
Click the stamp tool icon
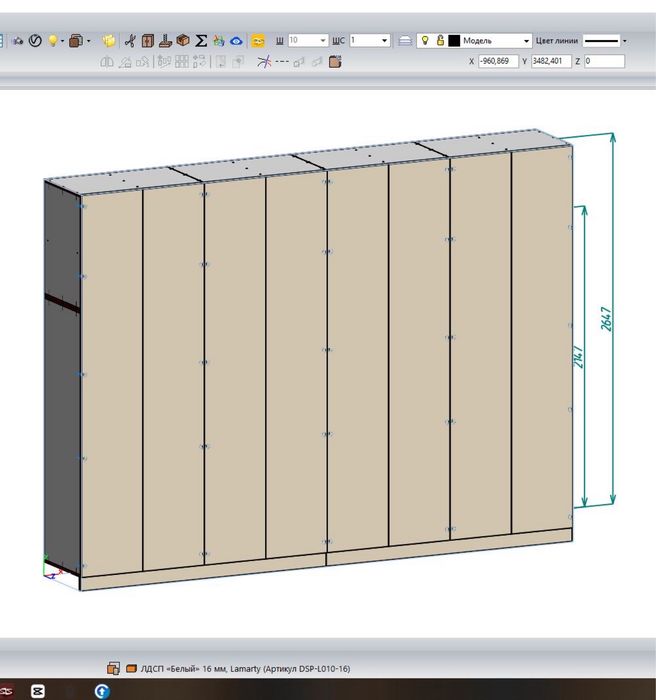pos(165,41)
